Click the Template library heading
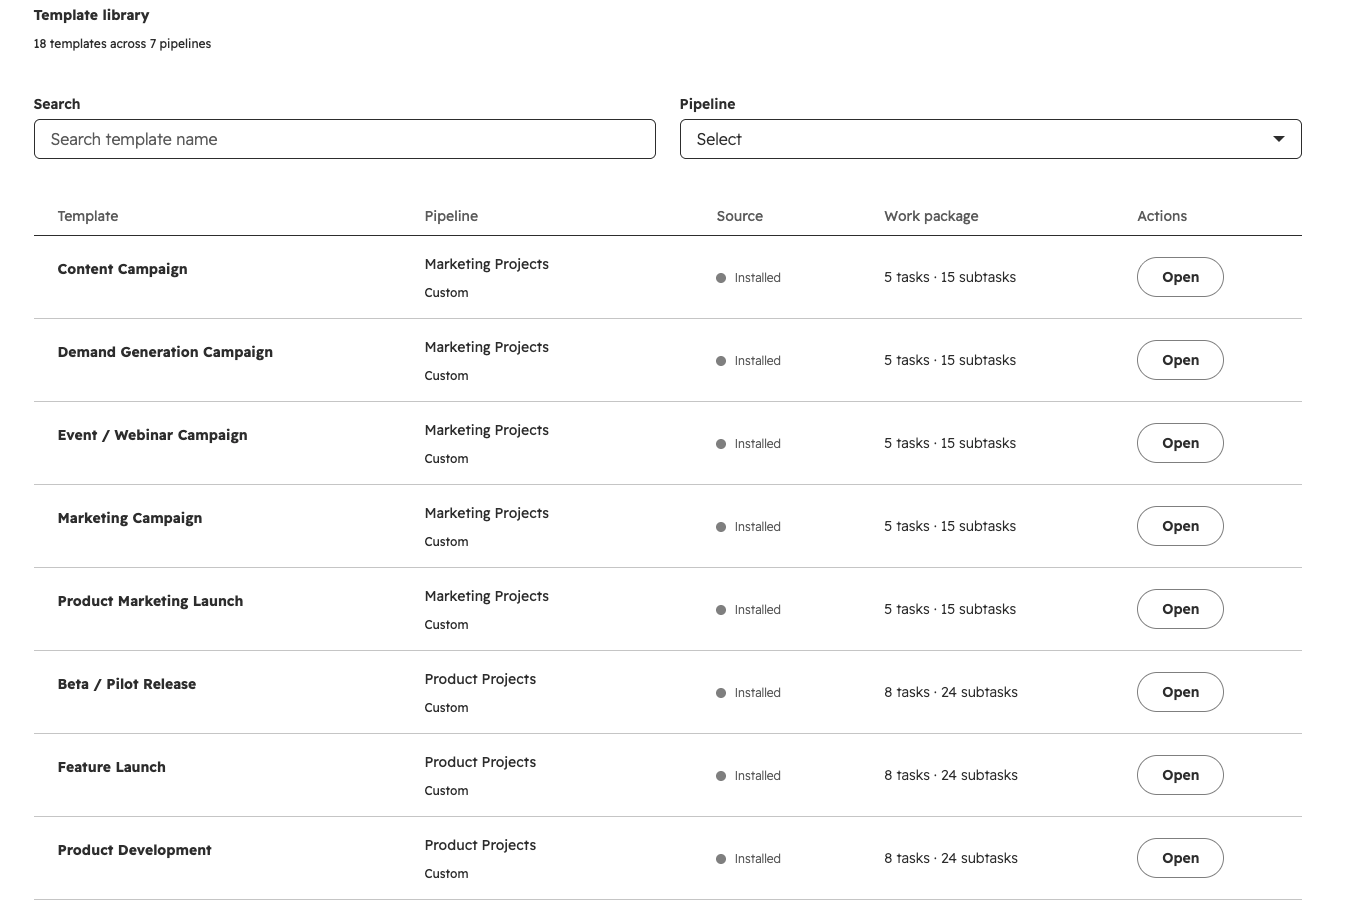 click(91, 15)
